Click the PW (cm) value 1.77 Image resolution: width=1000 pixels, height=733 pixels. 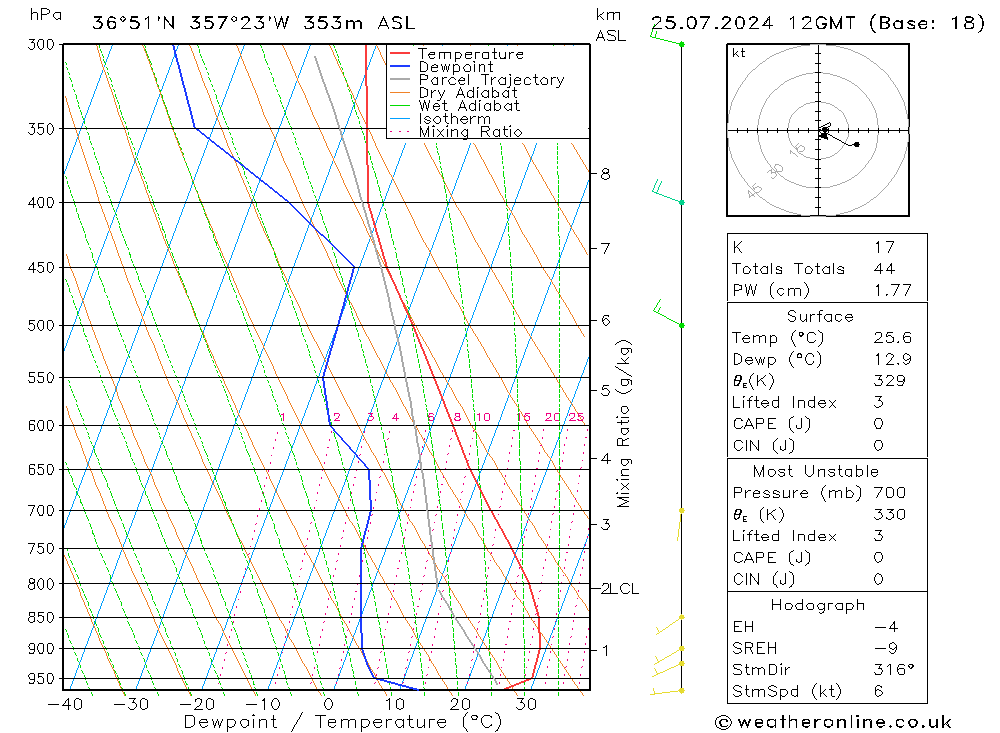(892, 290)
